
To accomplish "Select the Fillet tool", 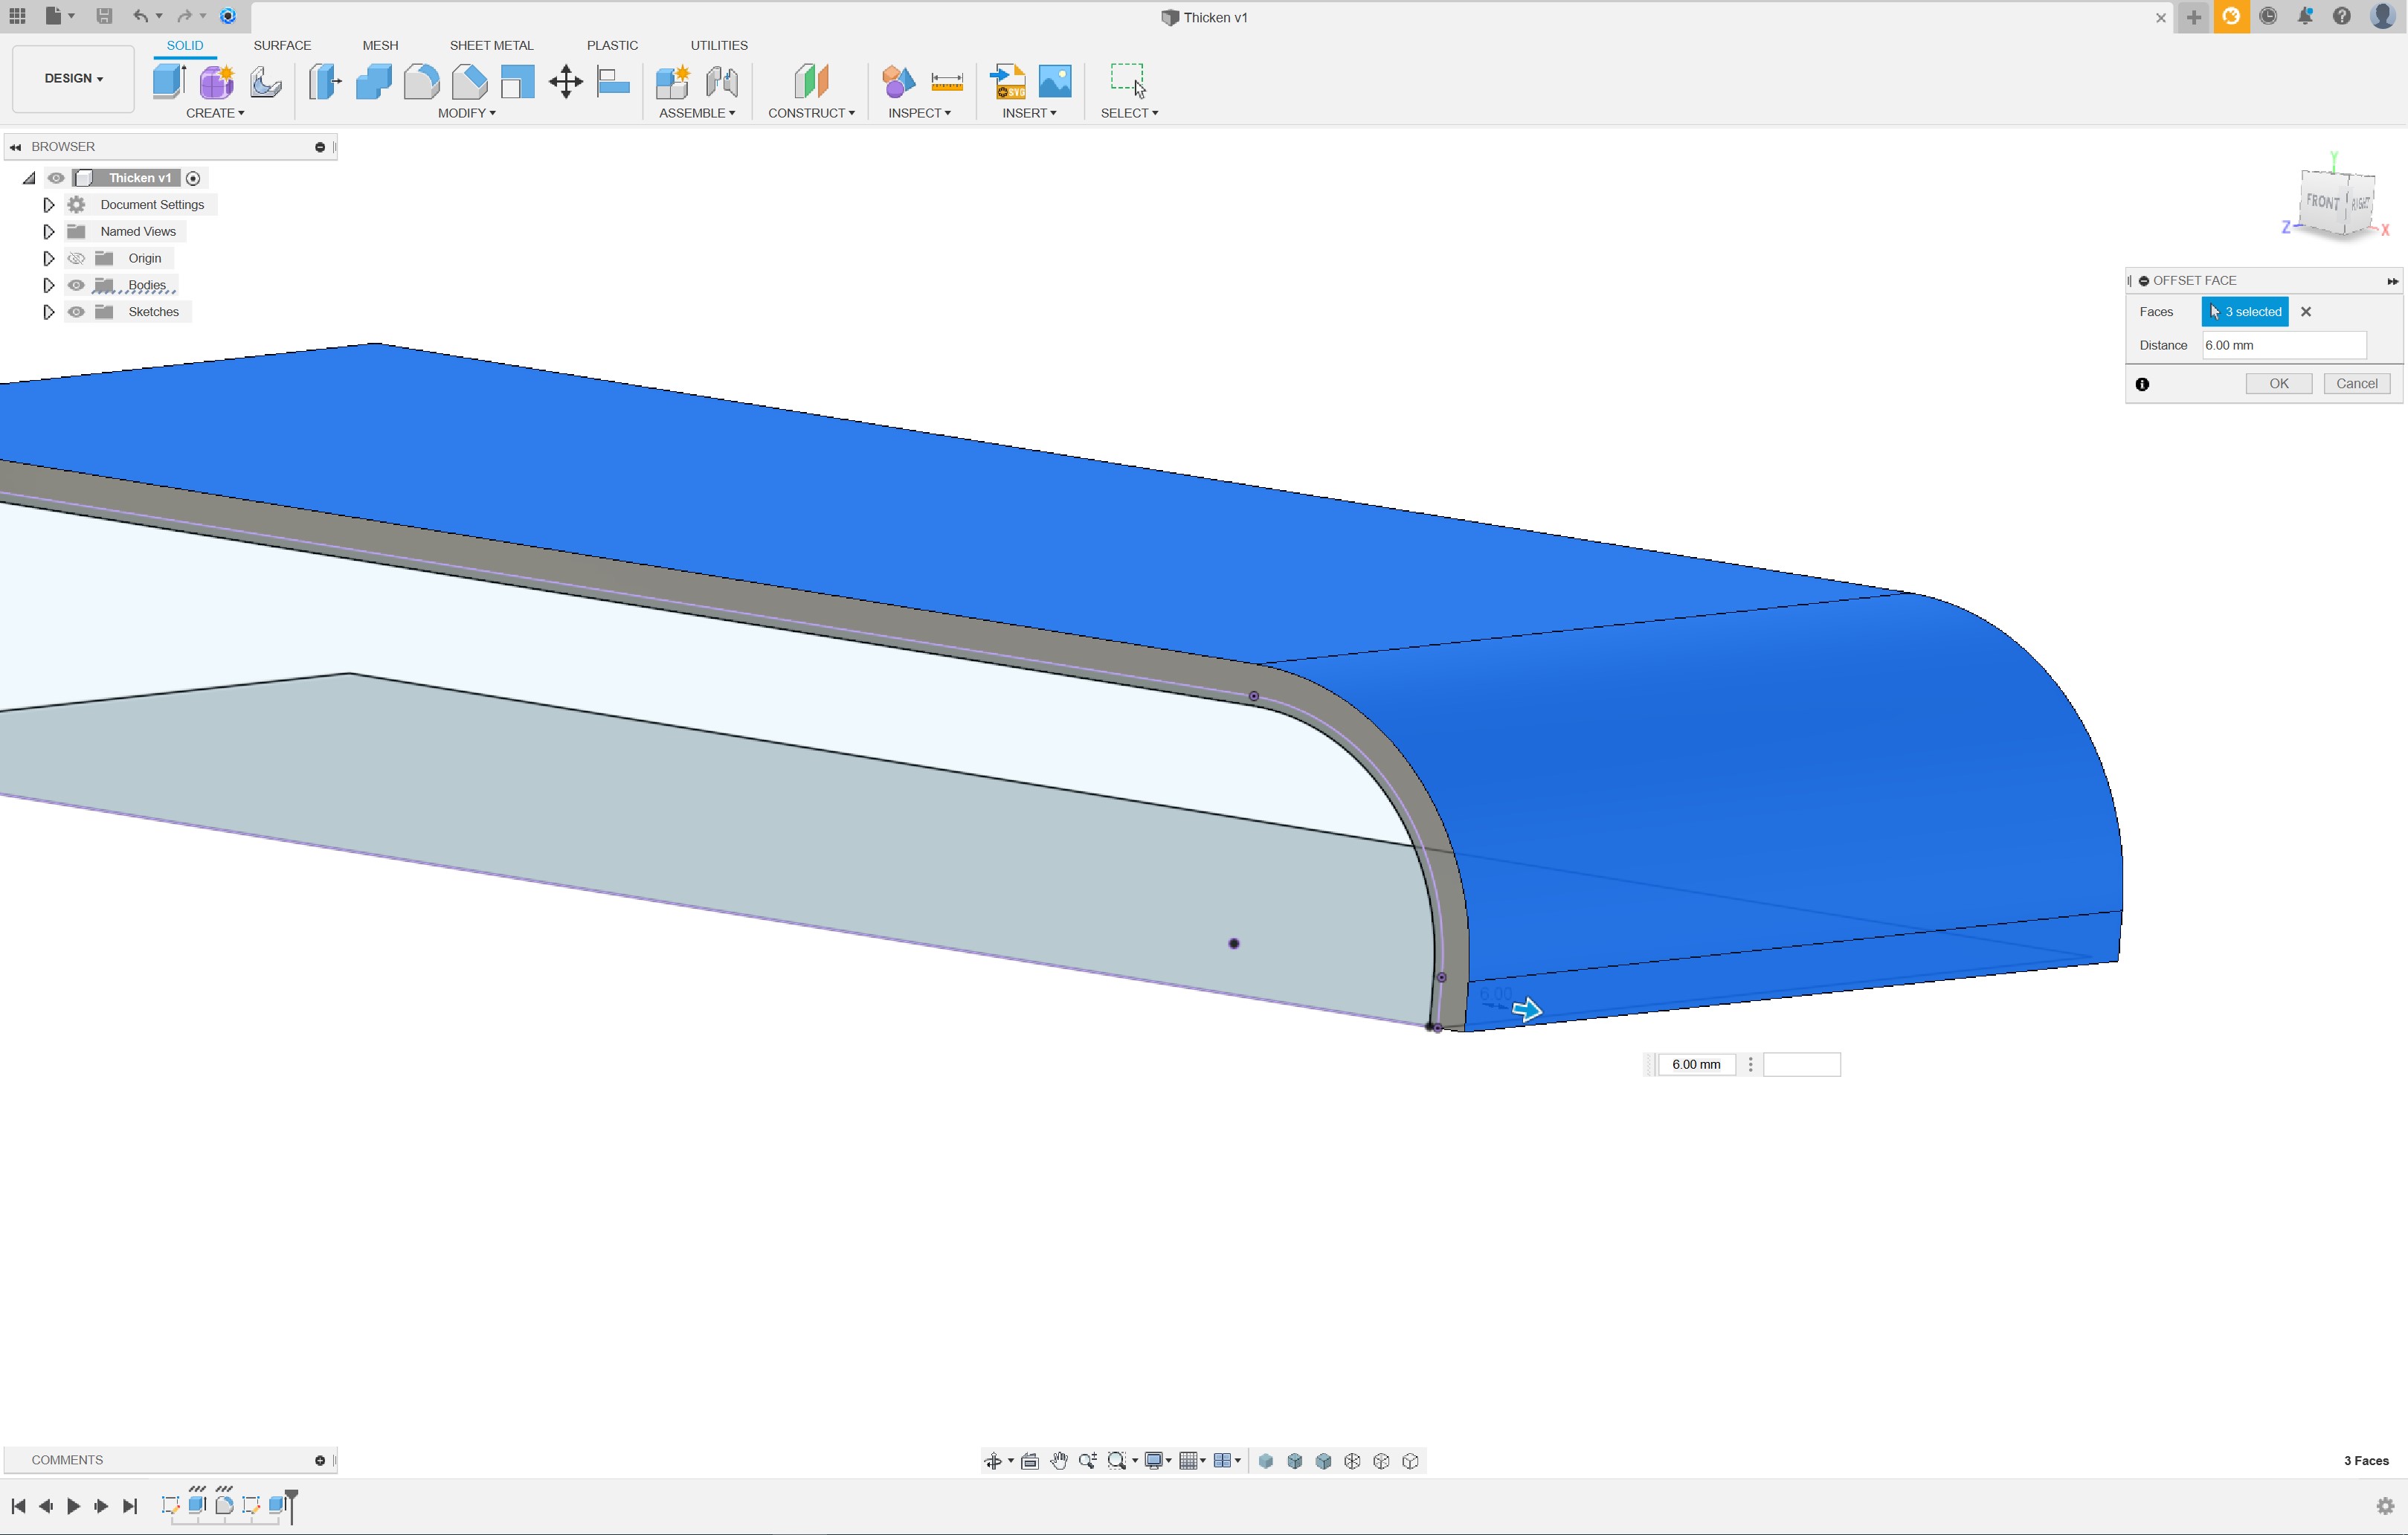I will (x=421, y=81).
